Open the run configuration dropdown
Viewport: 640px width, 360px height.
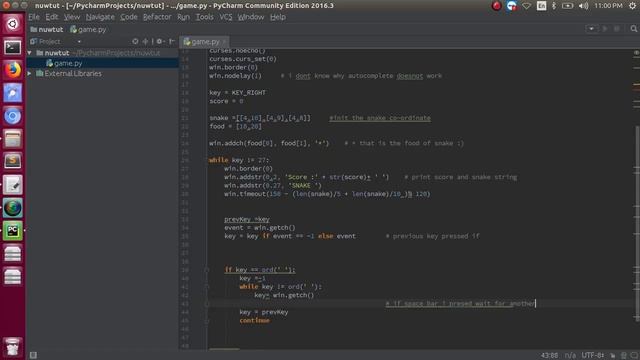tap(591, 29)
